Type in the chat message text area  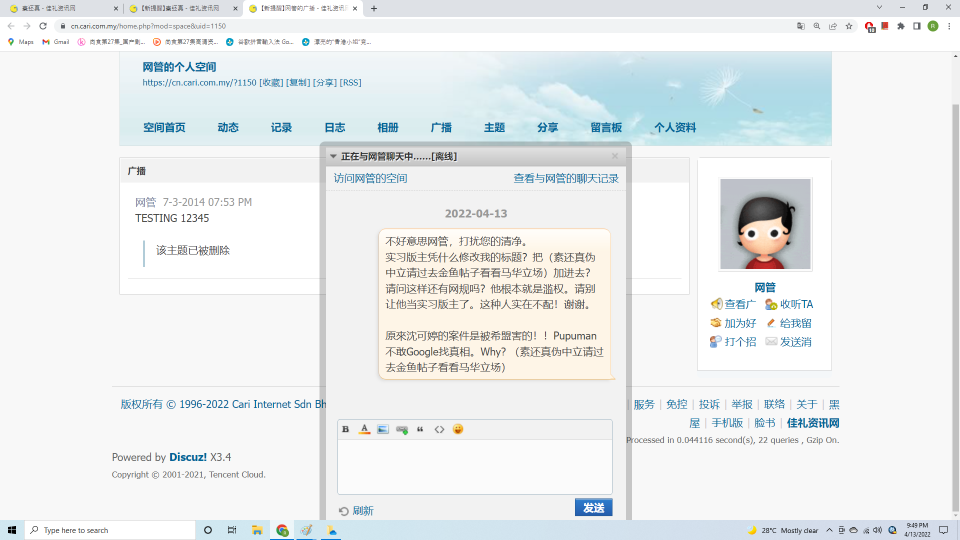474,467
